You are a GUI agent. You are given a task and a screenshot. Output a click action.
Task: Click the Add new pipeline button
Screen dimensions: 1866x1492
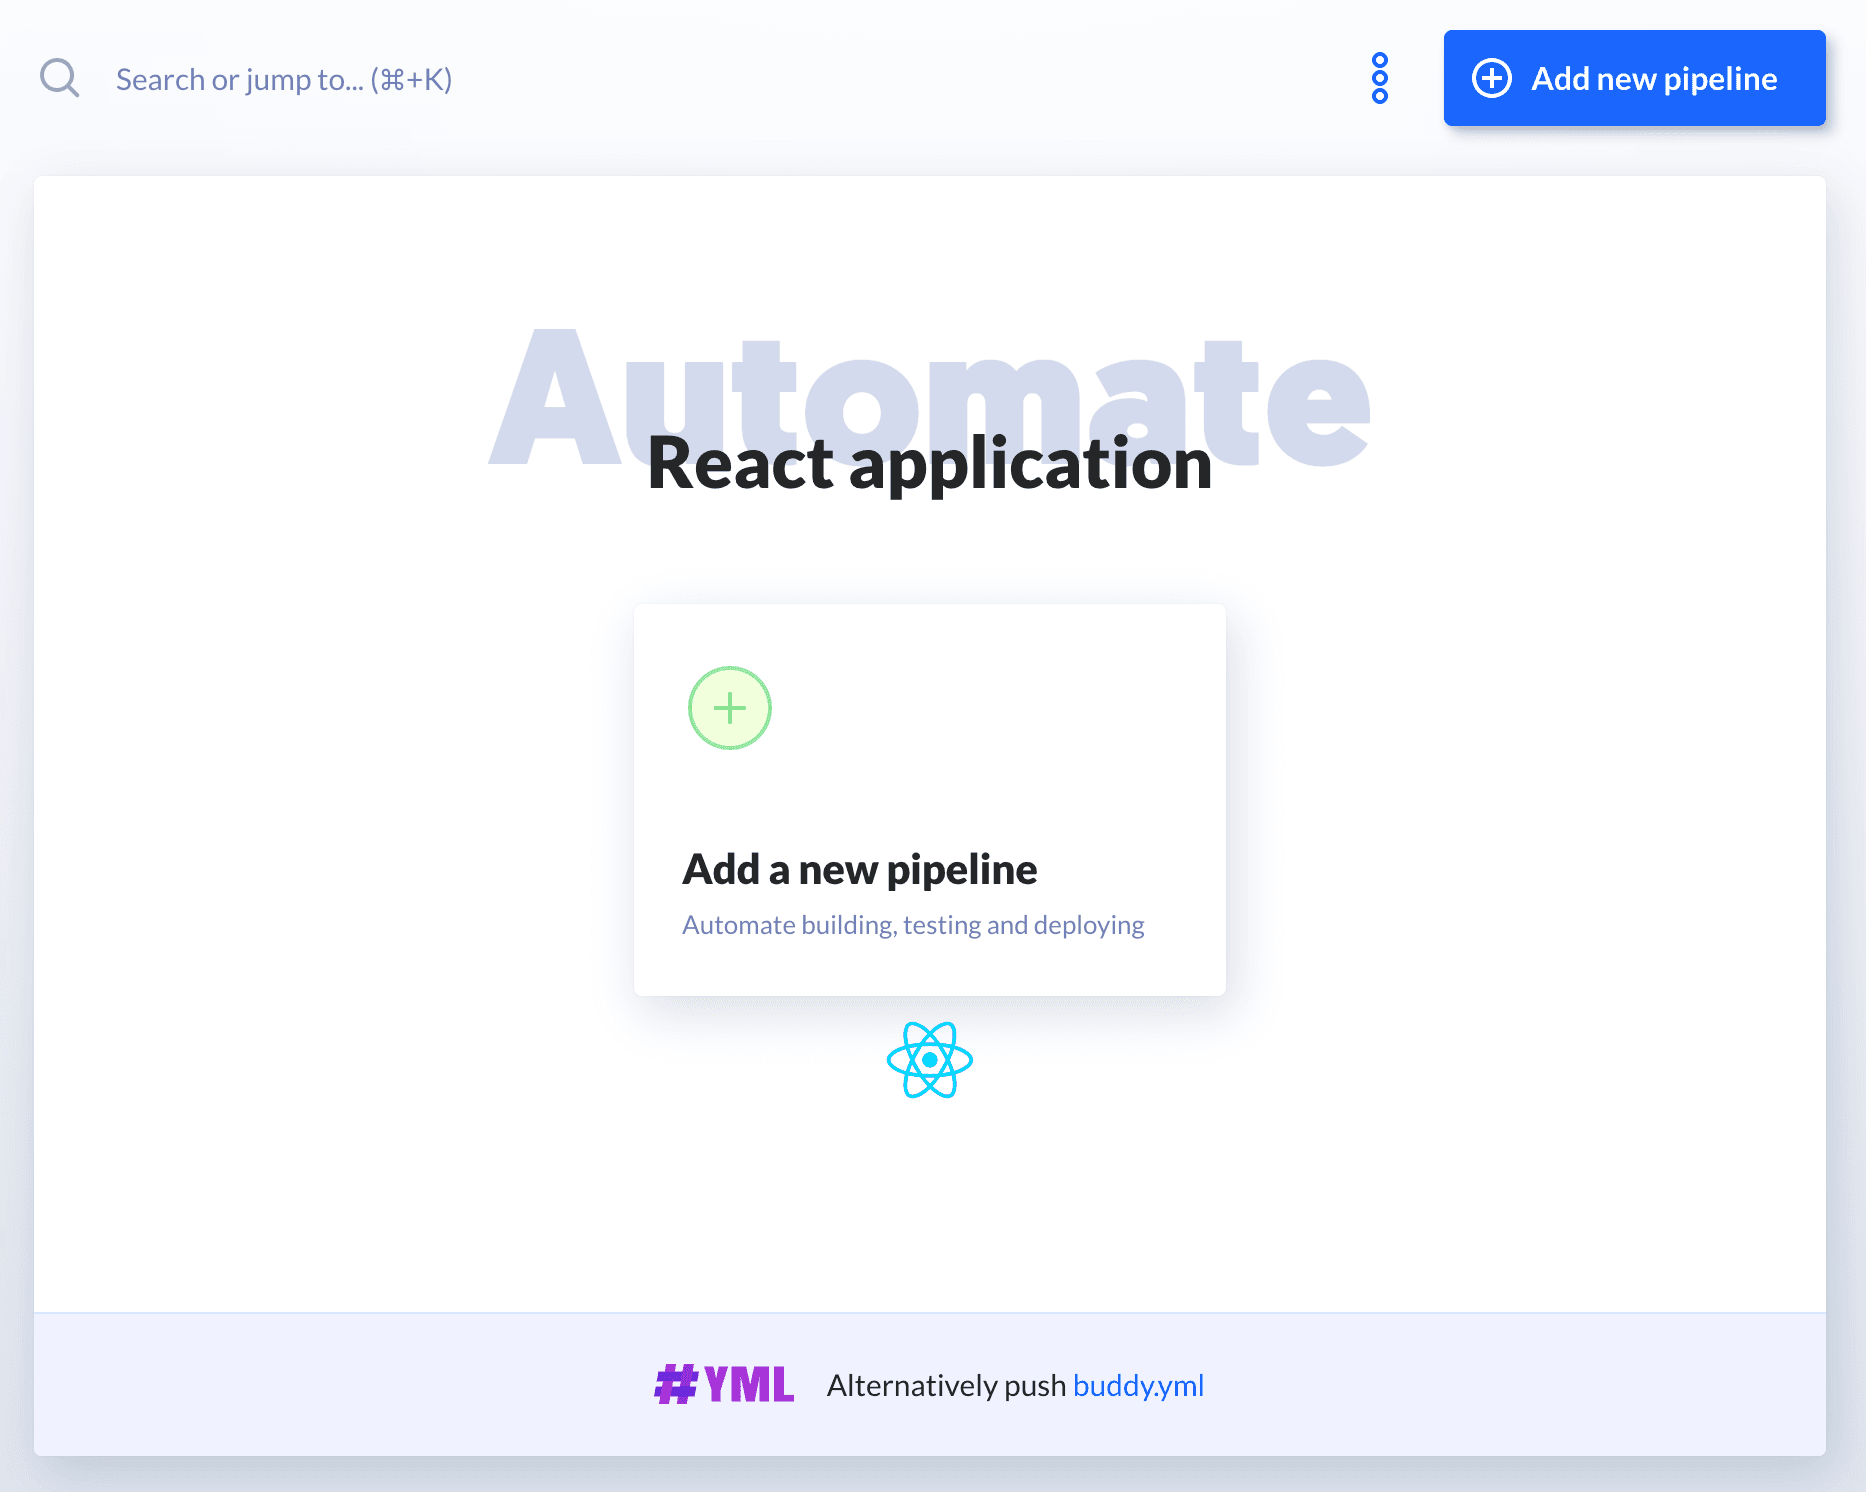(1633, 78)
